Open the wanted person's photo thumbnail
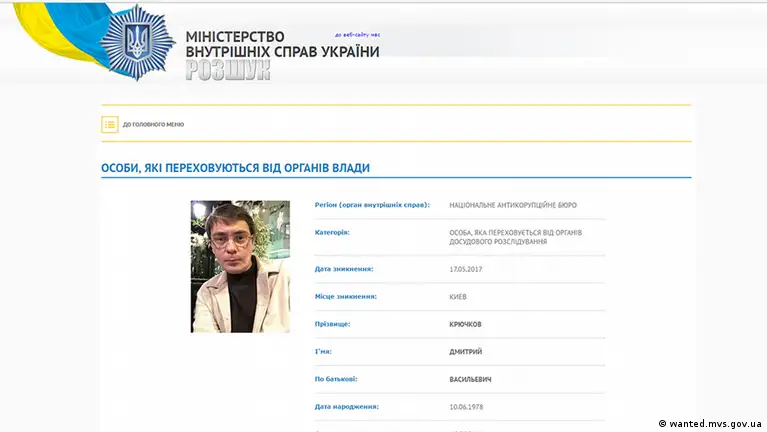767x432 pixels. [x=240, y=266]
